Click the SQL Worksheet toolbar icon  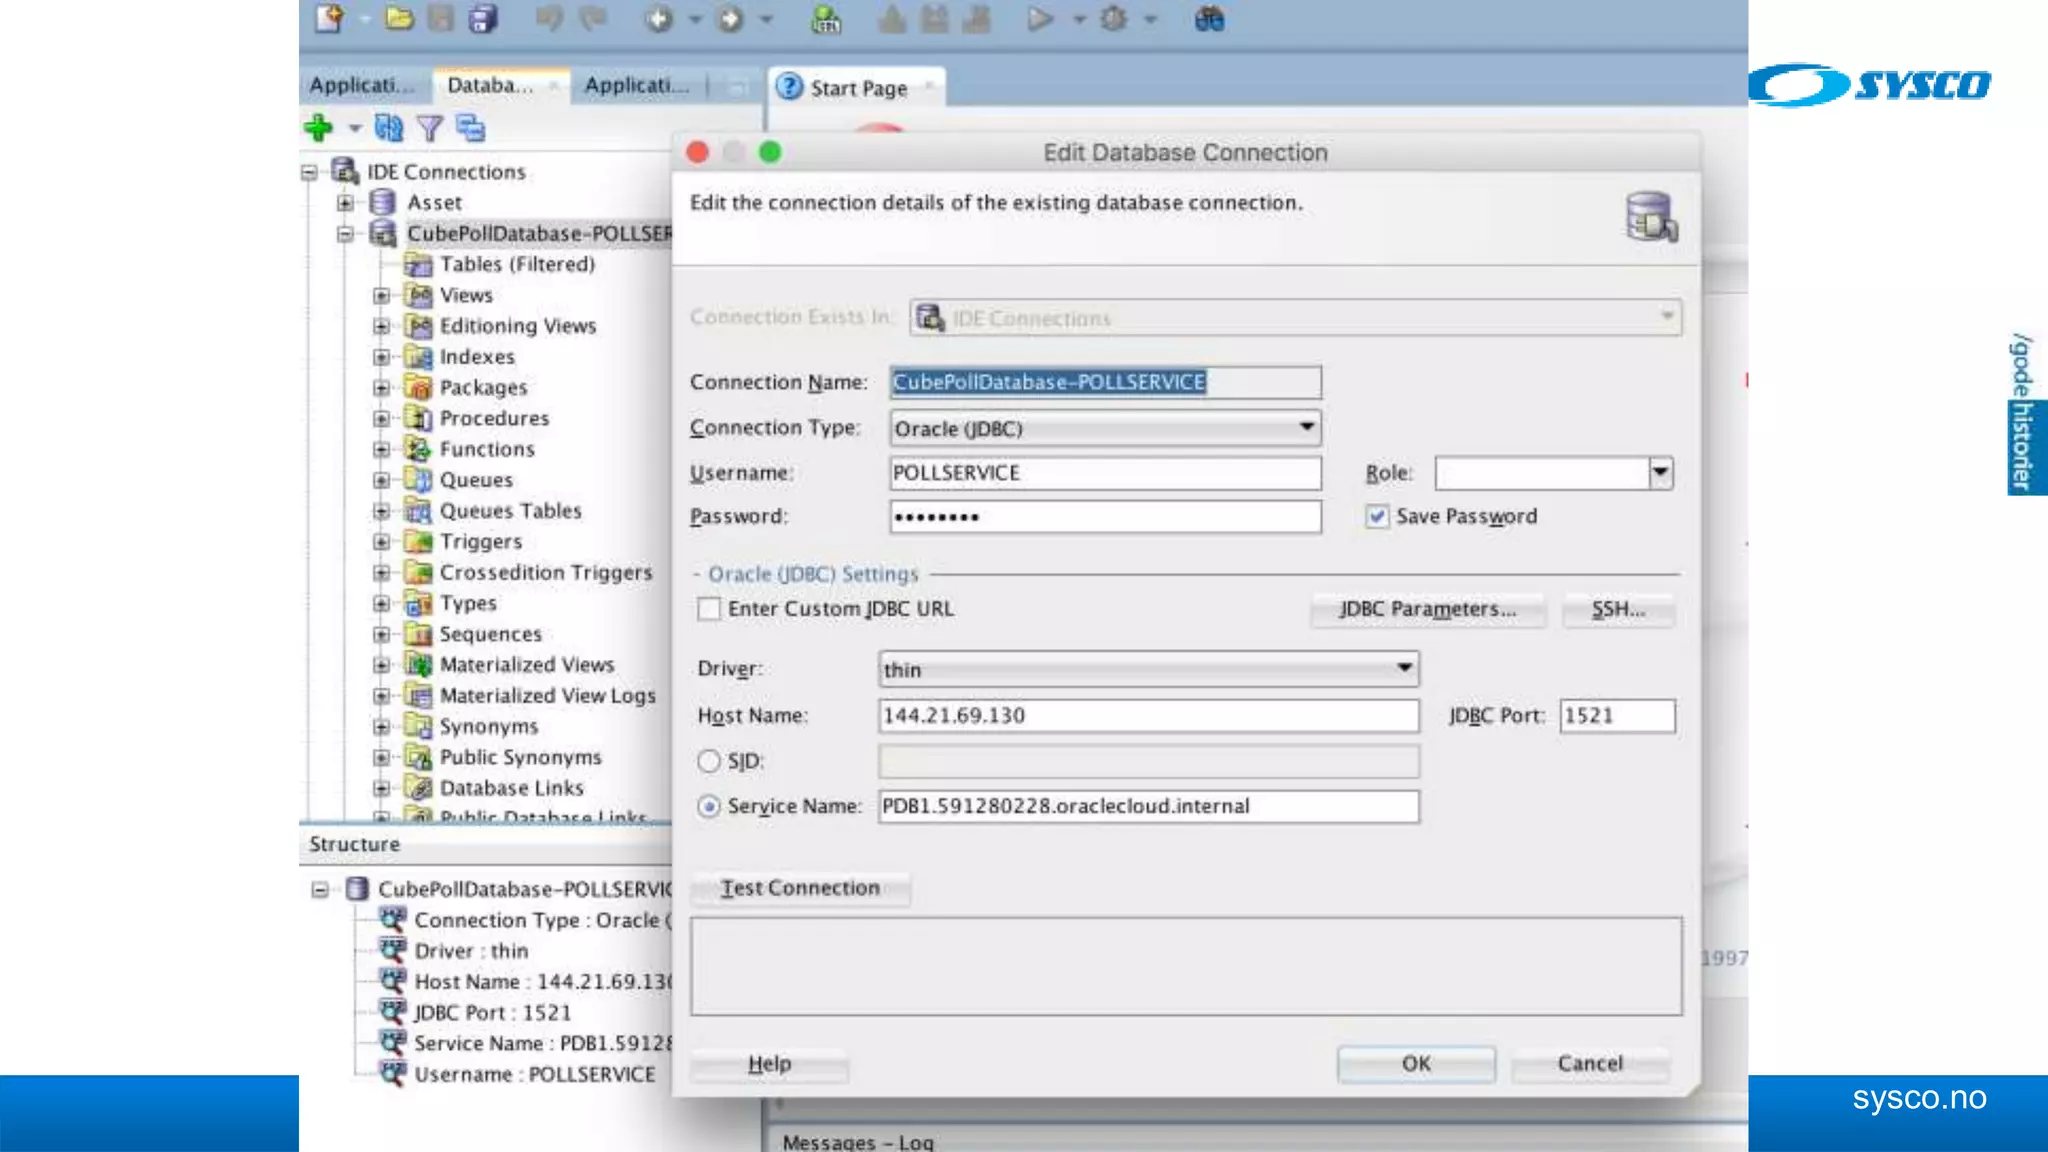click(826, 19)
